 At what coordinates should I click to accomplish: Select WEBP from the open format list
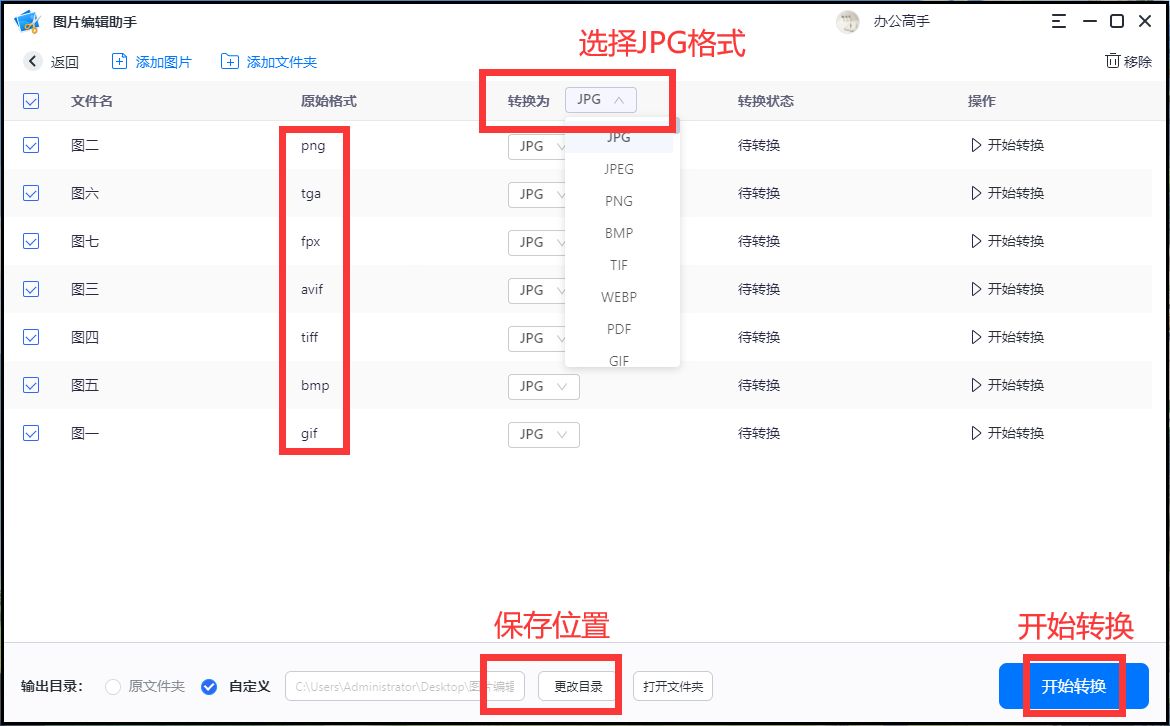click(x=618, y=297)
